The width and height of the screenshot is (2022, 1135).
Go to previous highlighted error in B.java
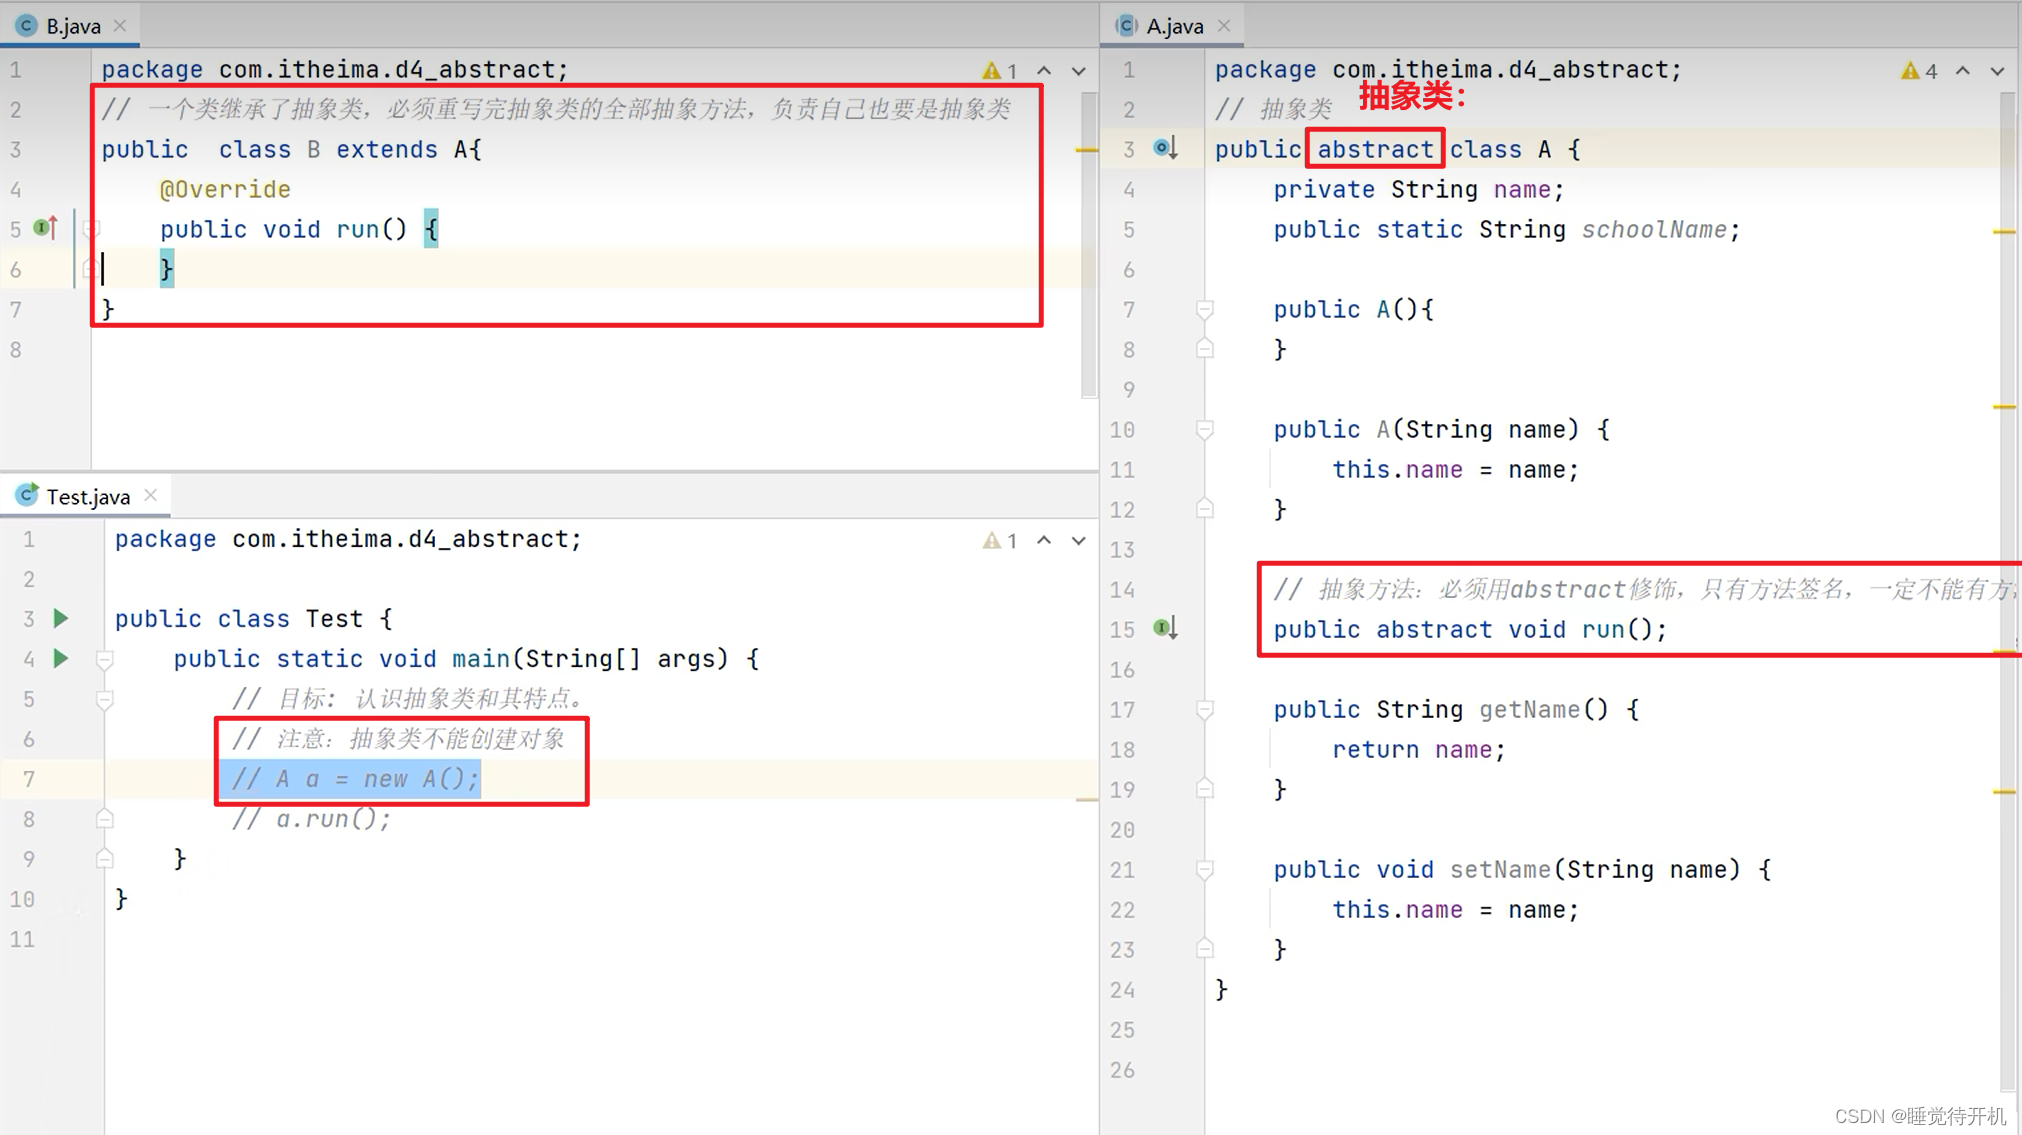pos(1044,70)
